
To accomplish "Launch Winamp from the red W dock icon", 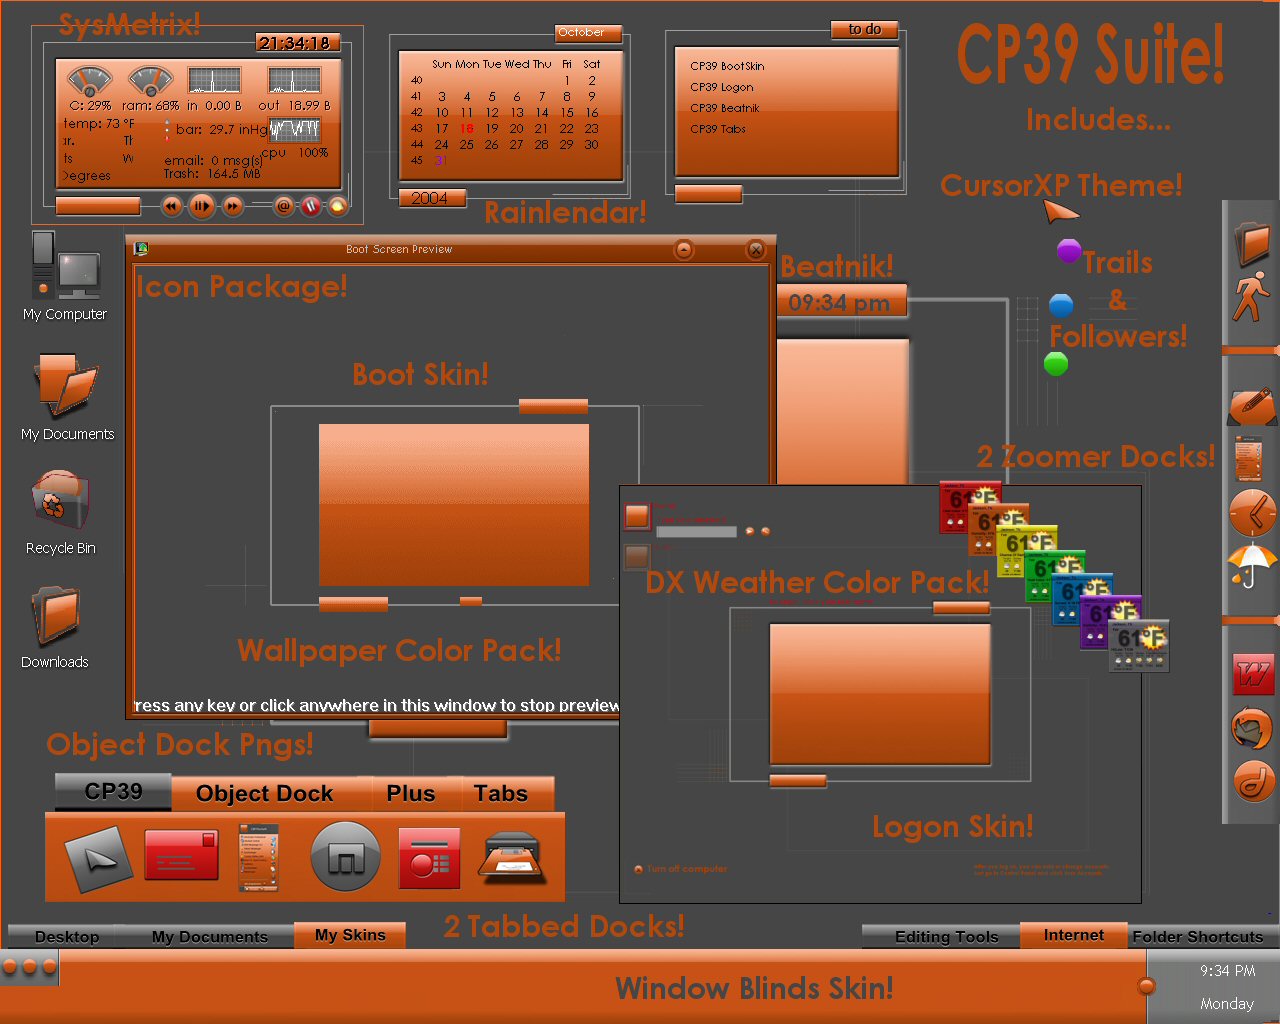I will 1253,673.
